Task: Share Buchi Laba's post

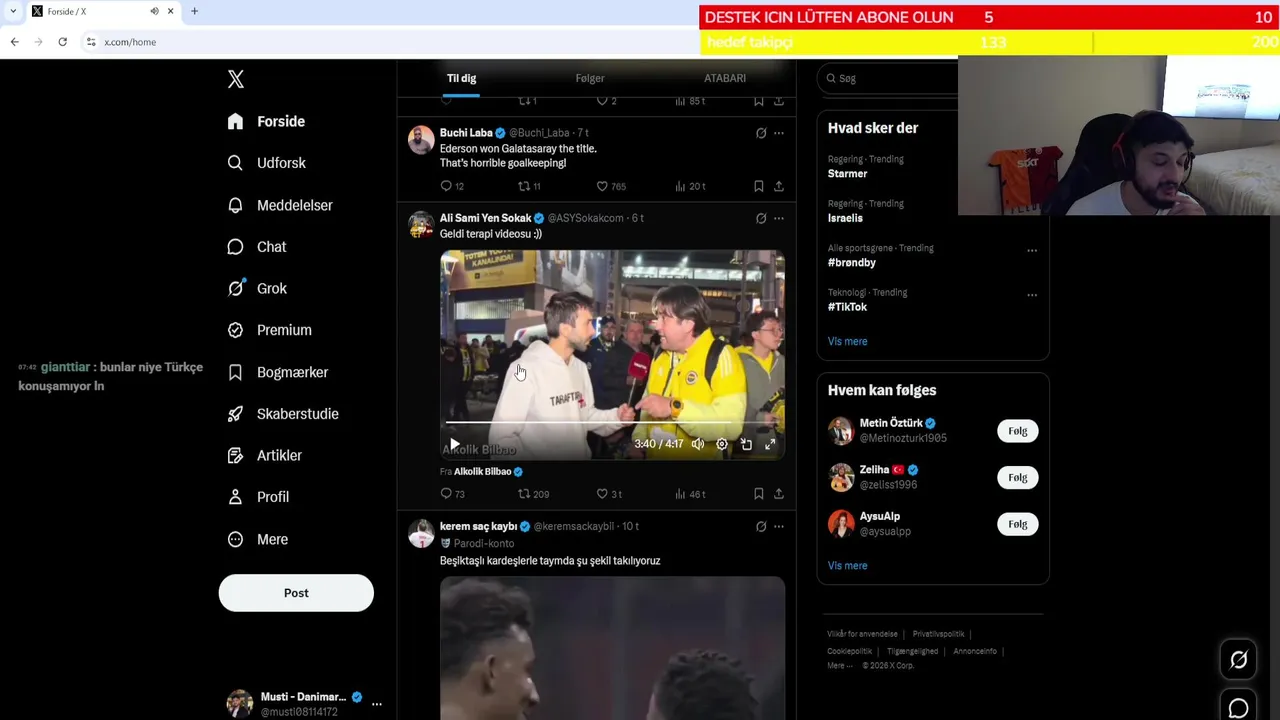Action: point(778,186)
